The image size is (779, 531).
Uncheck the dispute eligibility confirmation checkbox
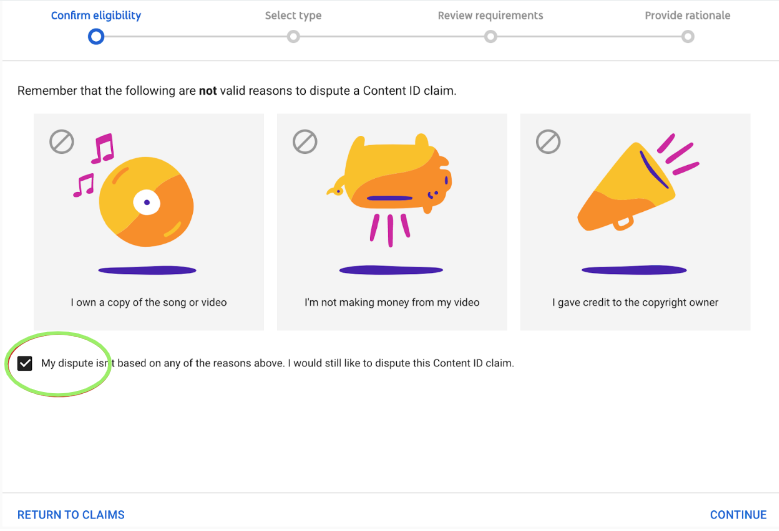point(25,363)
